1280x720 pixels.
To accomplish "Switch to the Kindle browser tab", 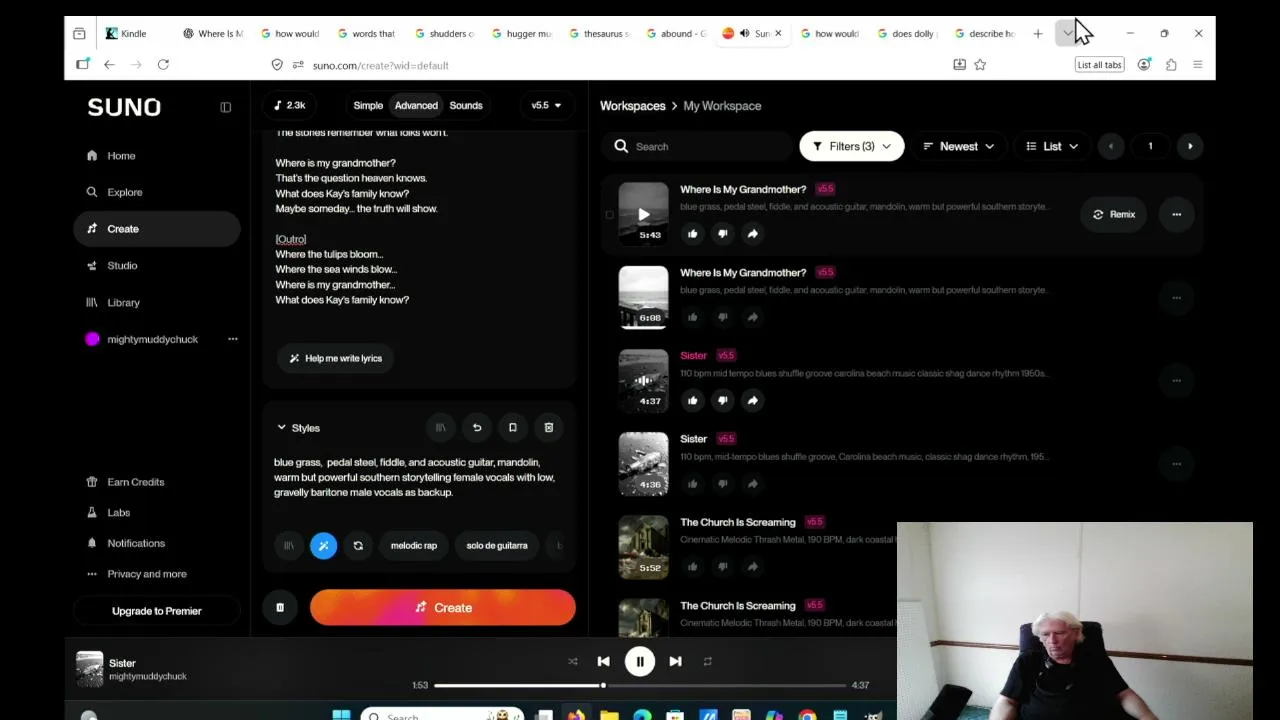I will point(134,34).
